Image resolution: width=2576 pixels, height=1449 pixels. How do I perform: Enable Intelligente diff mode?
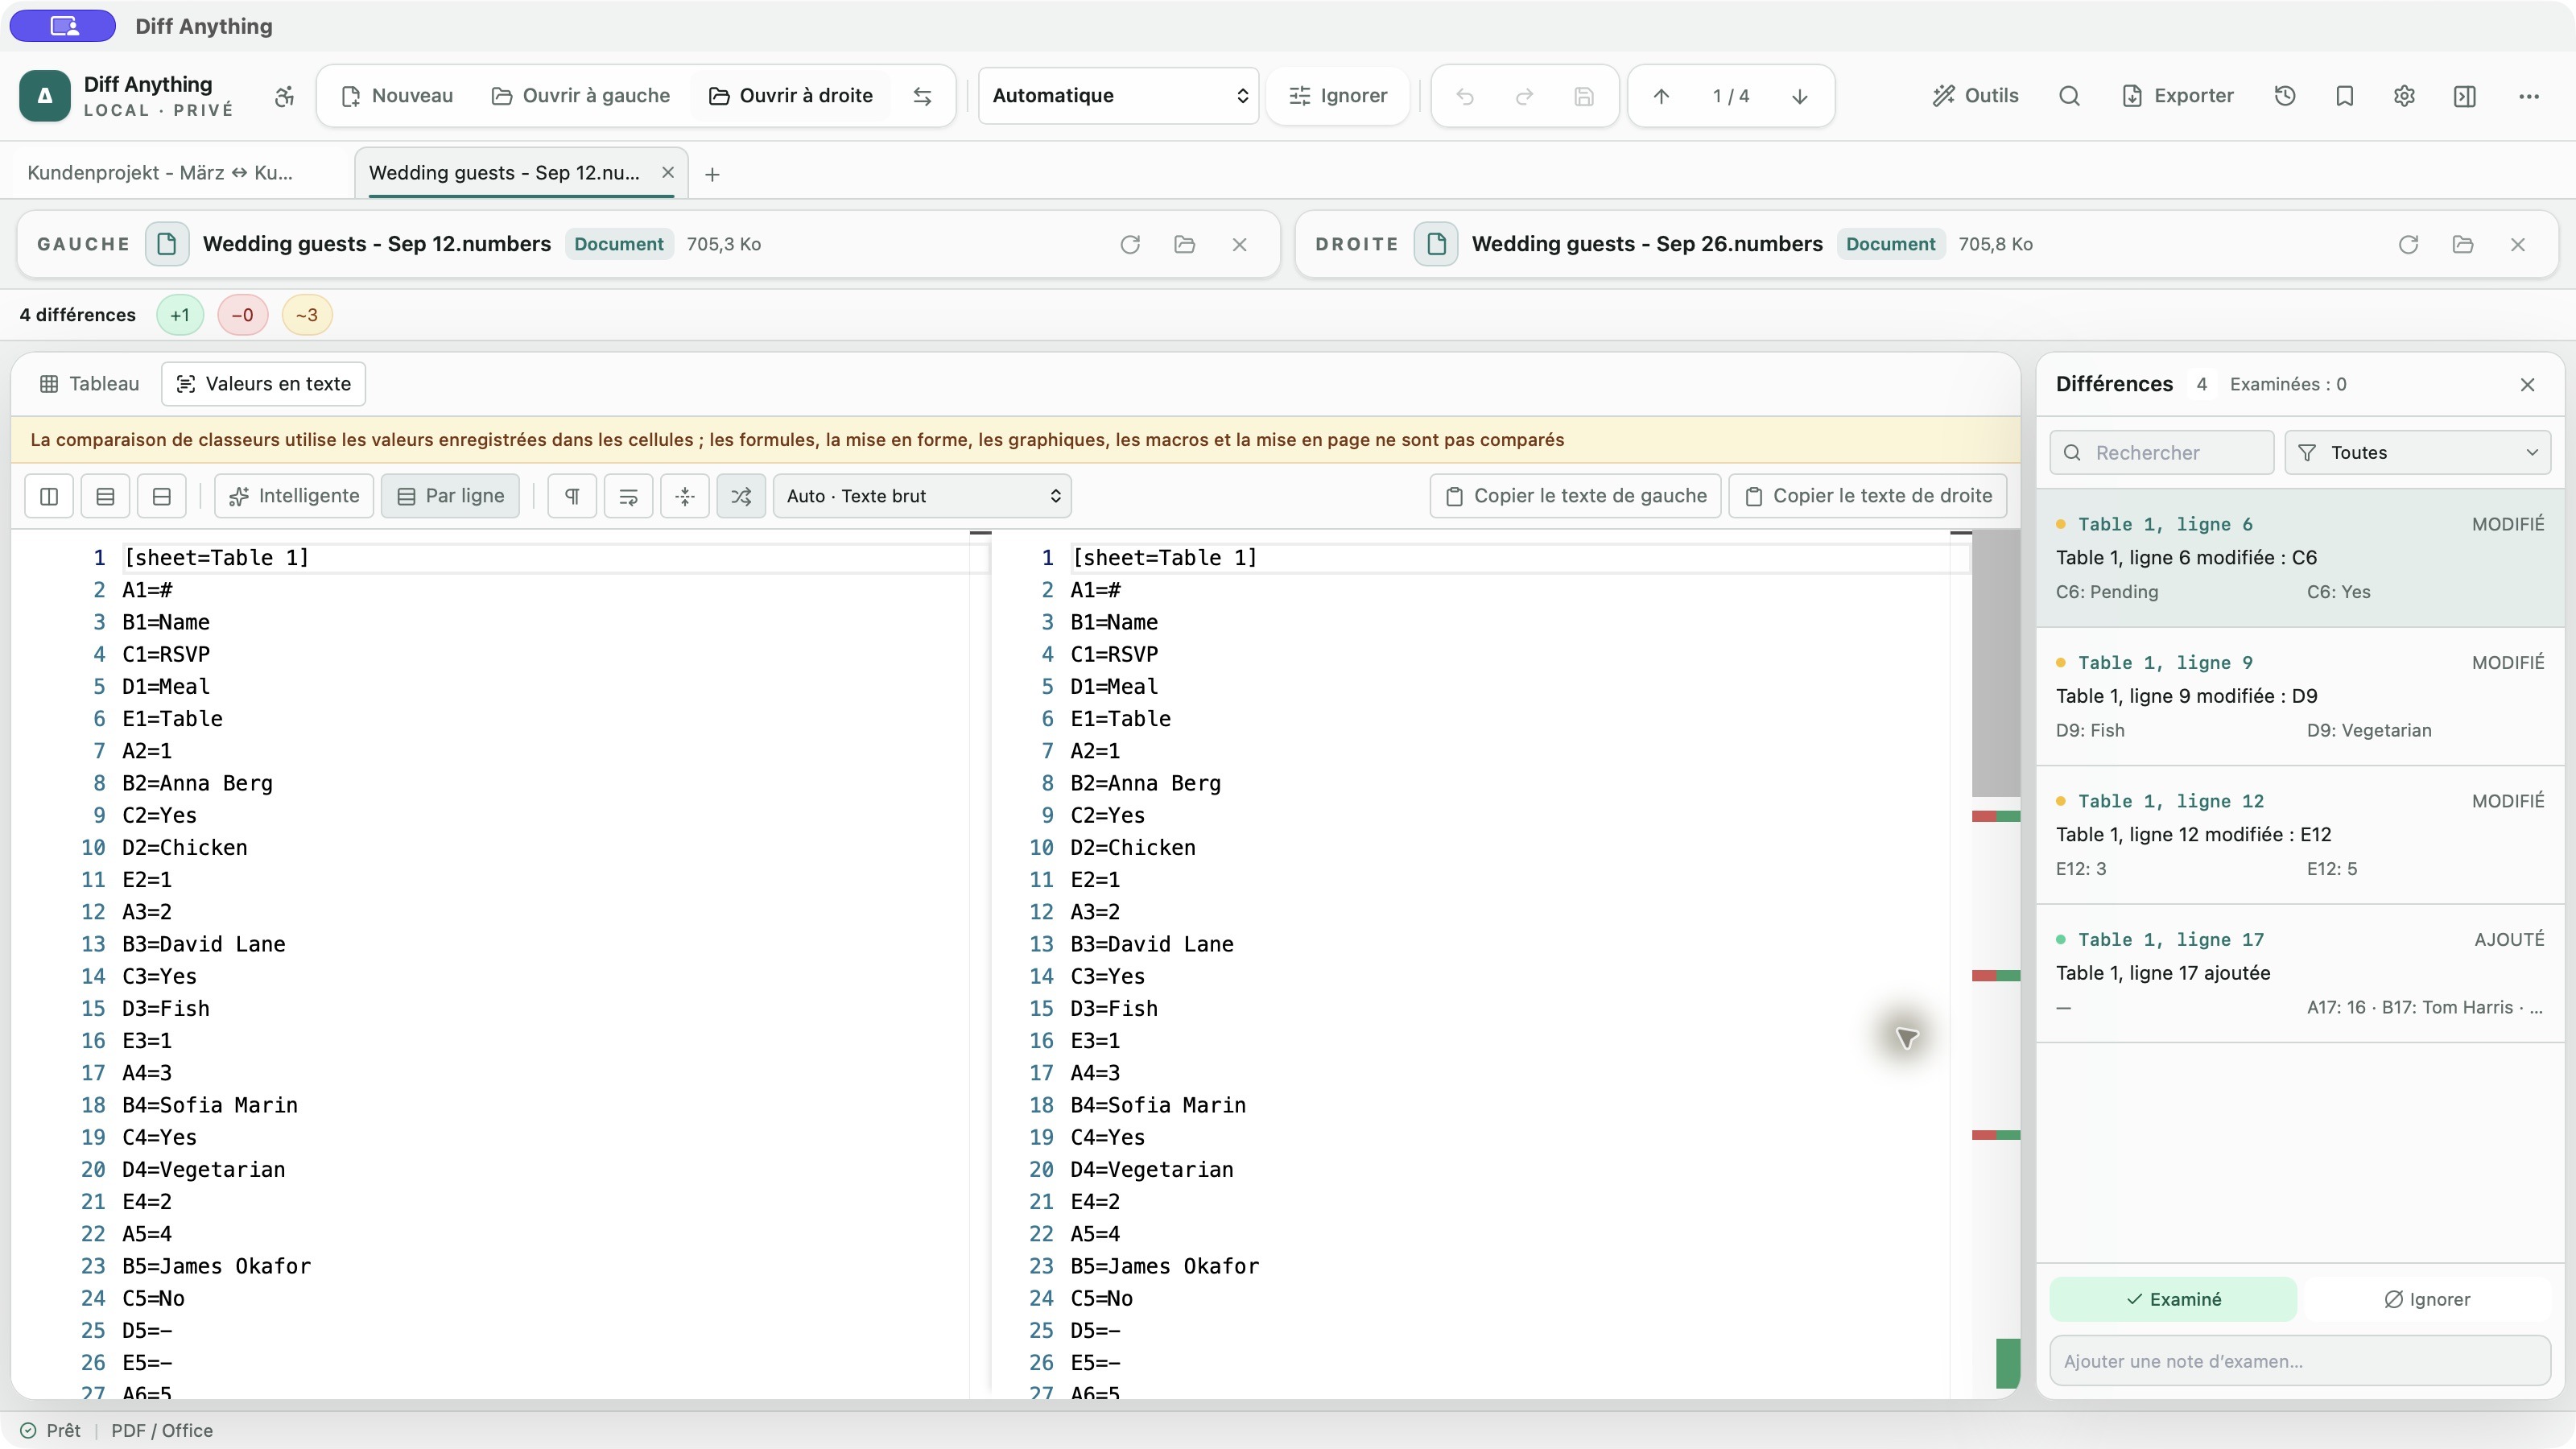coord(294,496)
